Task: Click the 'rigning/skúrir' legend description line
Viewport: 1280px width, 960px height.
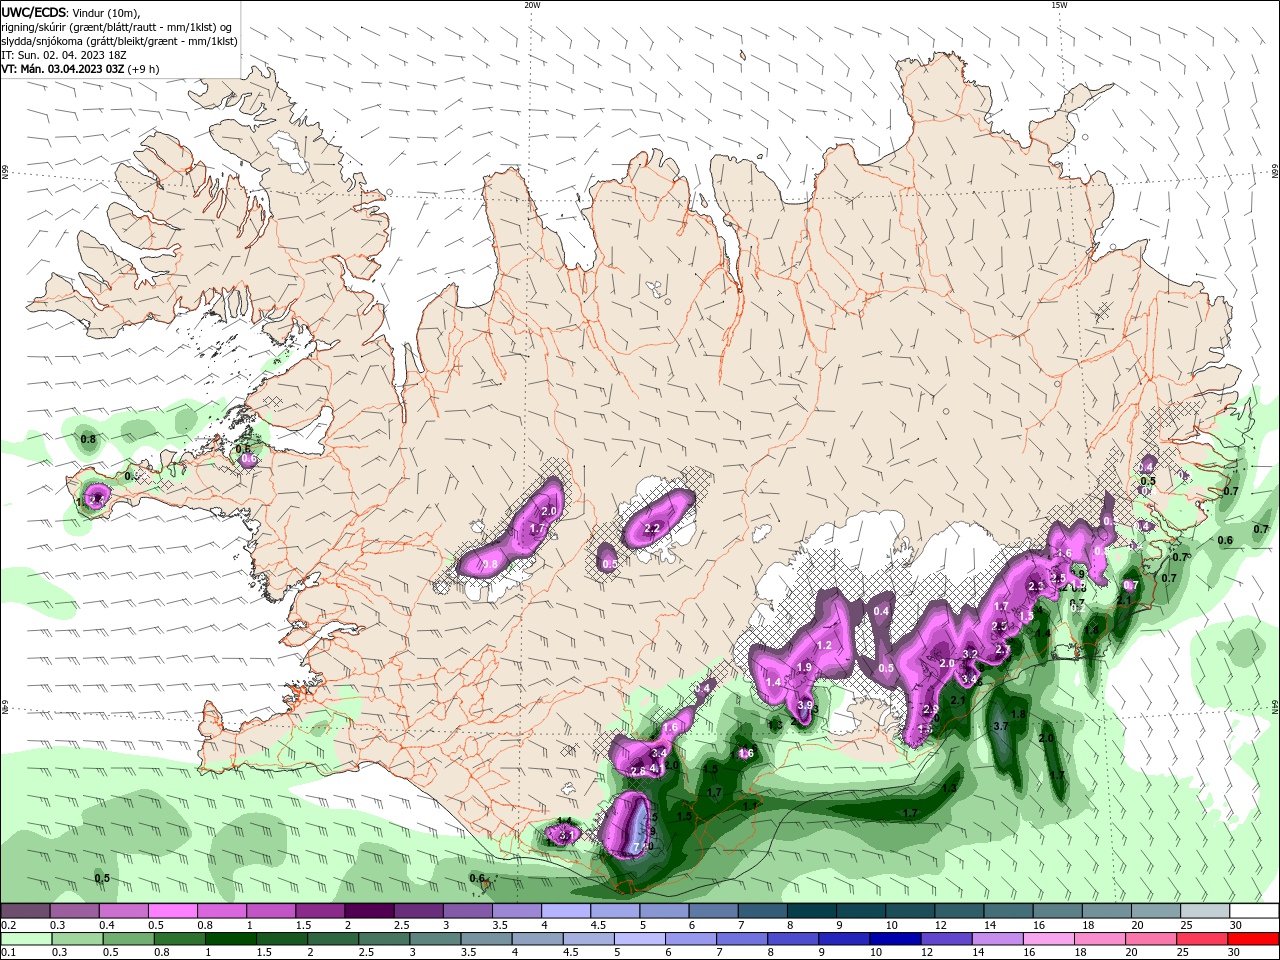Action: (x=118, y=27)
